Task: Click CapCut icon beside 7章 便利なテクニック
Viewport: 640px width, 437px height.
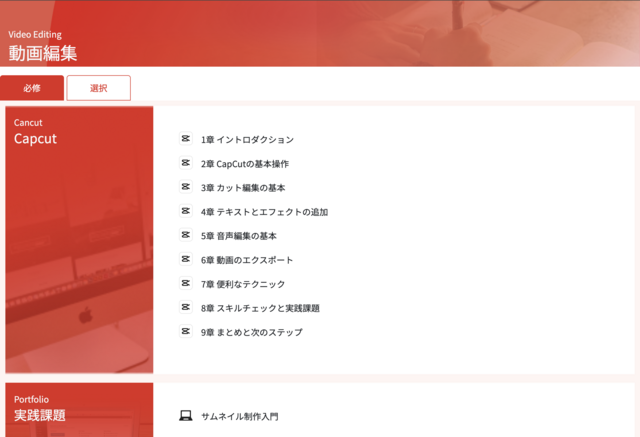Action: pyautogui.click(x=185, y=283)
